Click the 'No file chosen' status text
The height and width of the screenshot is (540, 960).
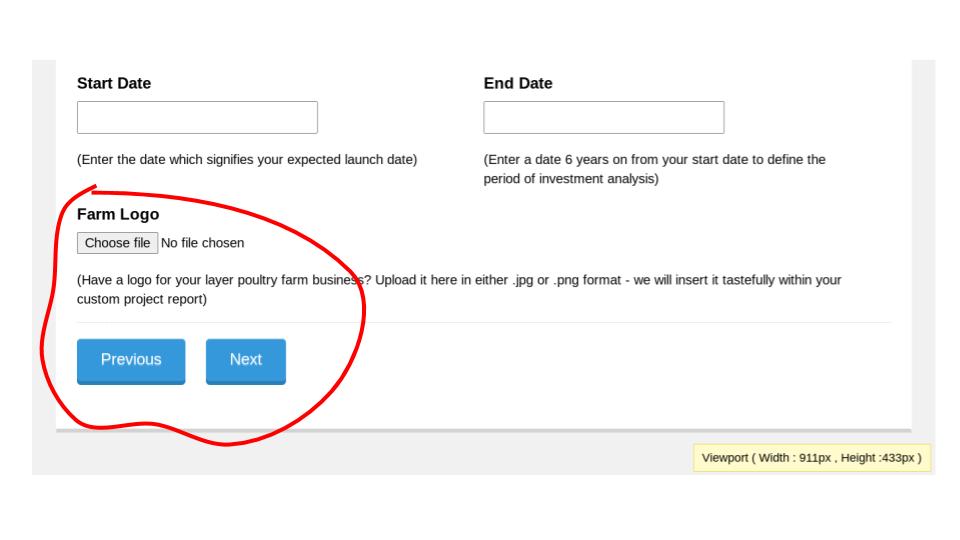click(x=203, y=243)
